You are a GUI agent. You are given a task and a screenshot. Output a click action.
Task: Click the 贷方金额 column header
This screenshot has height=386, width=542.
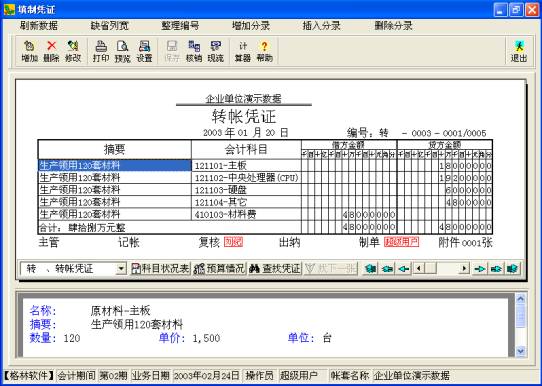click(445, 144)
